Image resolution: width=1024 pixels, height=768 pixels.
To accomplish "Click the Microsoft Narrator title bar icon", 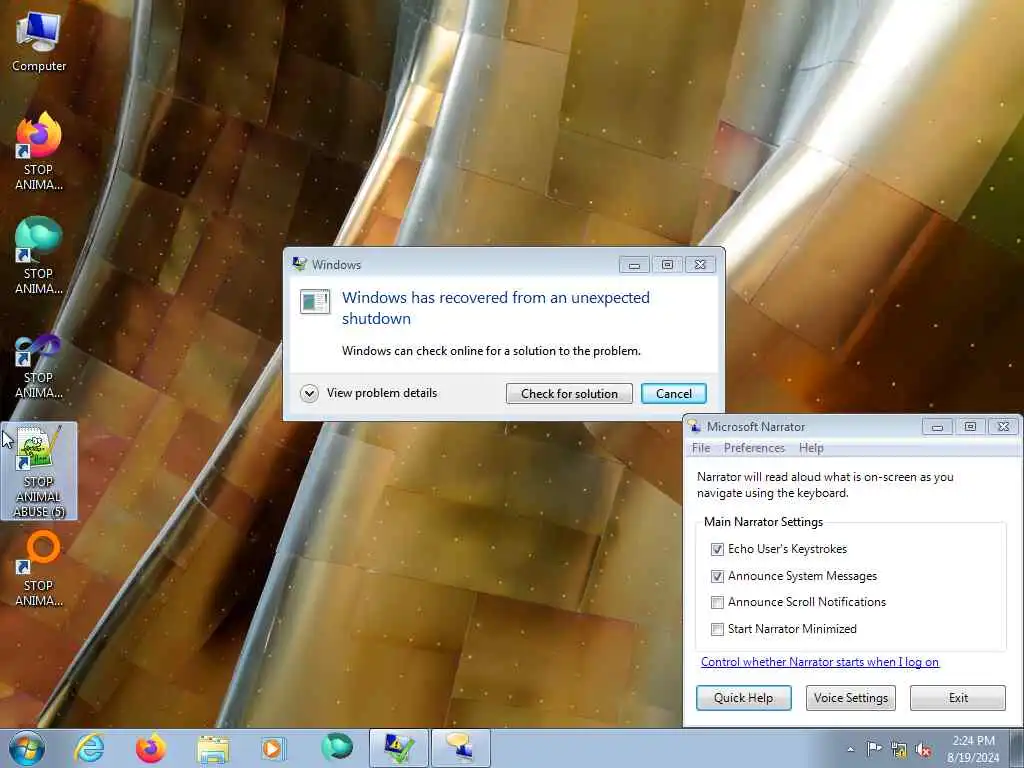I will pos(695,426).
